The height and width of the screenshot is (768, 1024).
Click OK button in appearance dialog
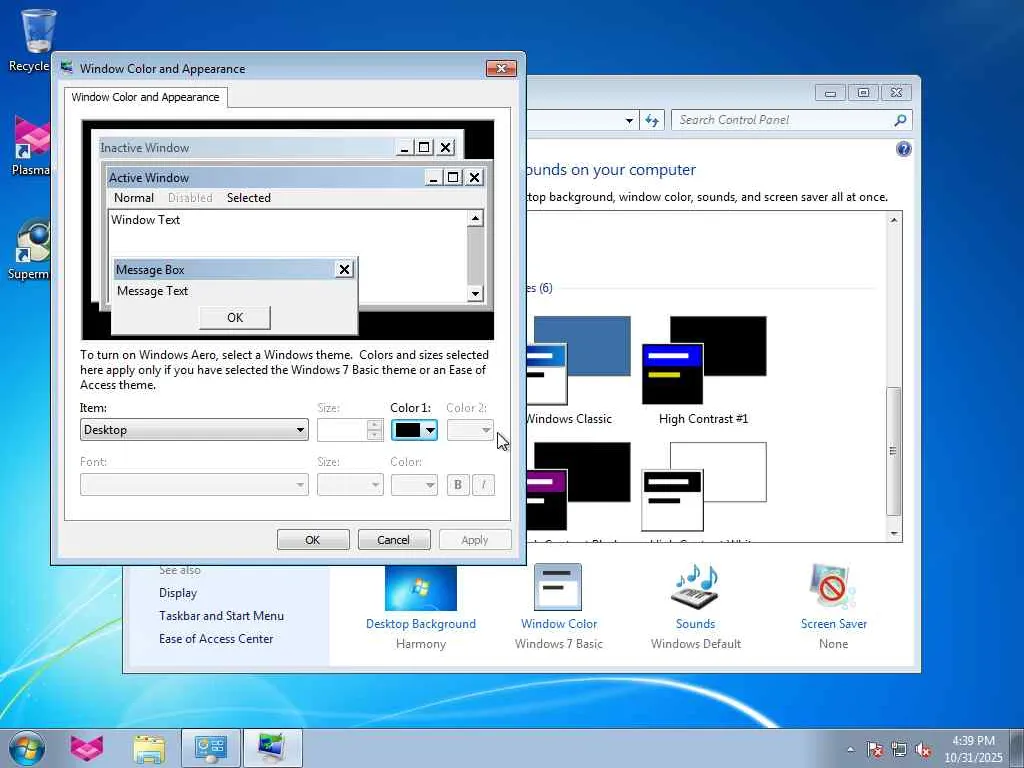point(313,540)
